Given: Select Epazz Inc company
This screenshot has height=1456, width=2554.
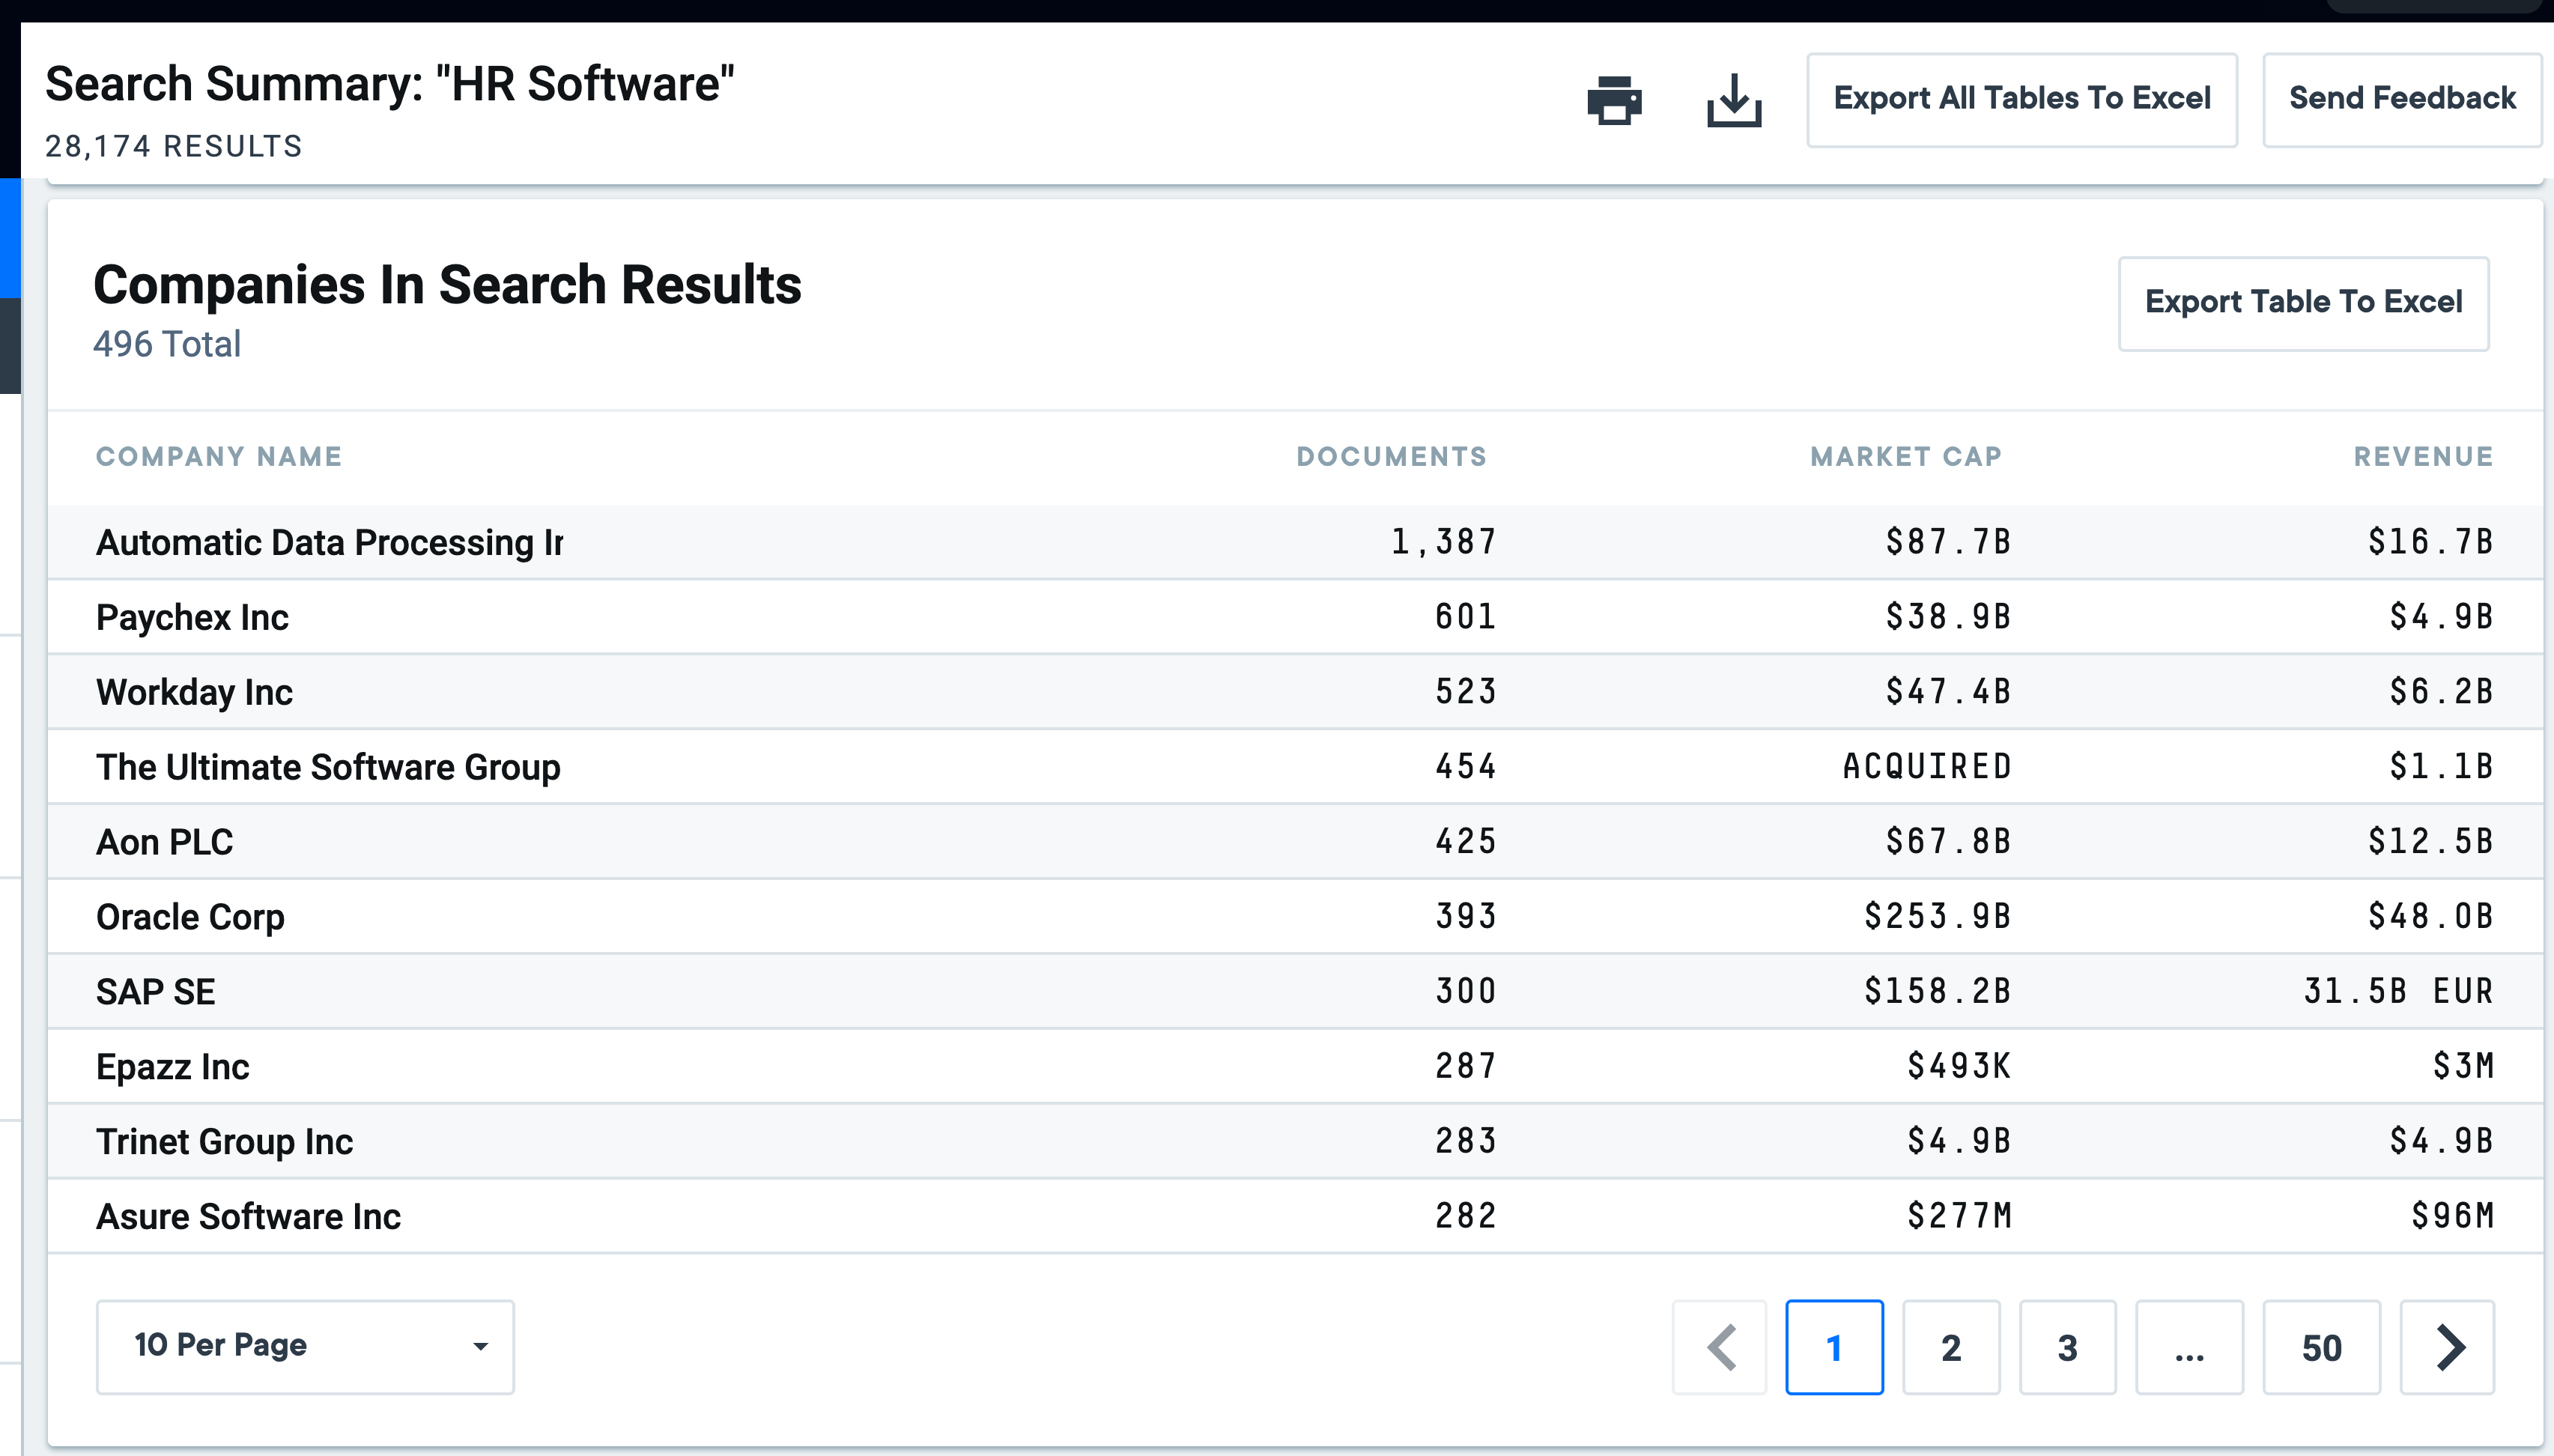Looking at the screenshot, I should [172, 1067].
